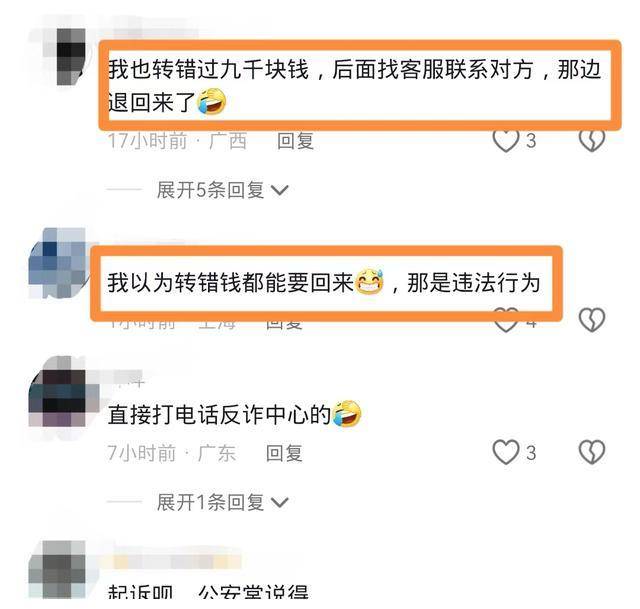Open avatar of the bottom commenter
The image size is (640, 609).
(57, 570)
